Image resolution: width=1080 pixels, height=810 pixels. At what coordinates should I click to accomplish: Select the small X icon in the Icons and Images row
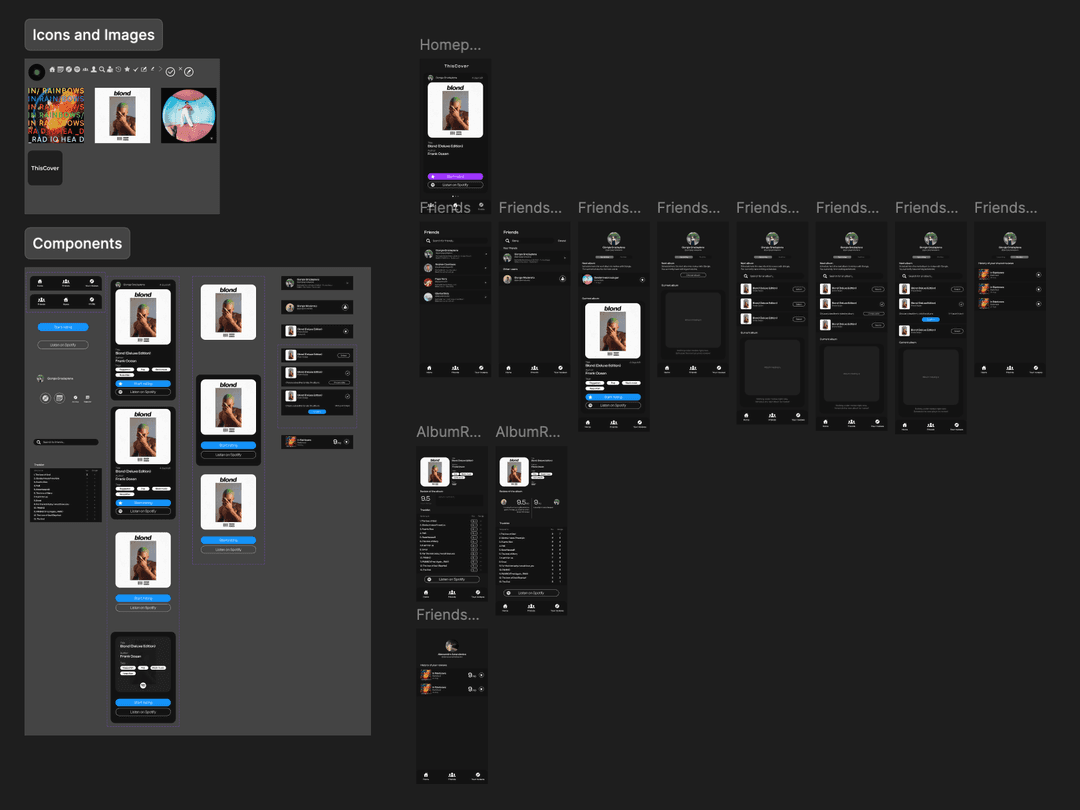(x=180, y=69)
